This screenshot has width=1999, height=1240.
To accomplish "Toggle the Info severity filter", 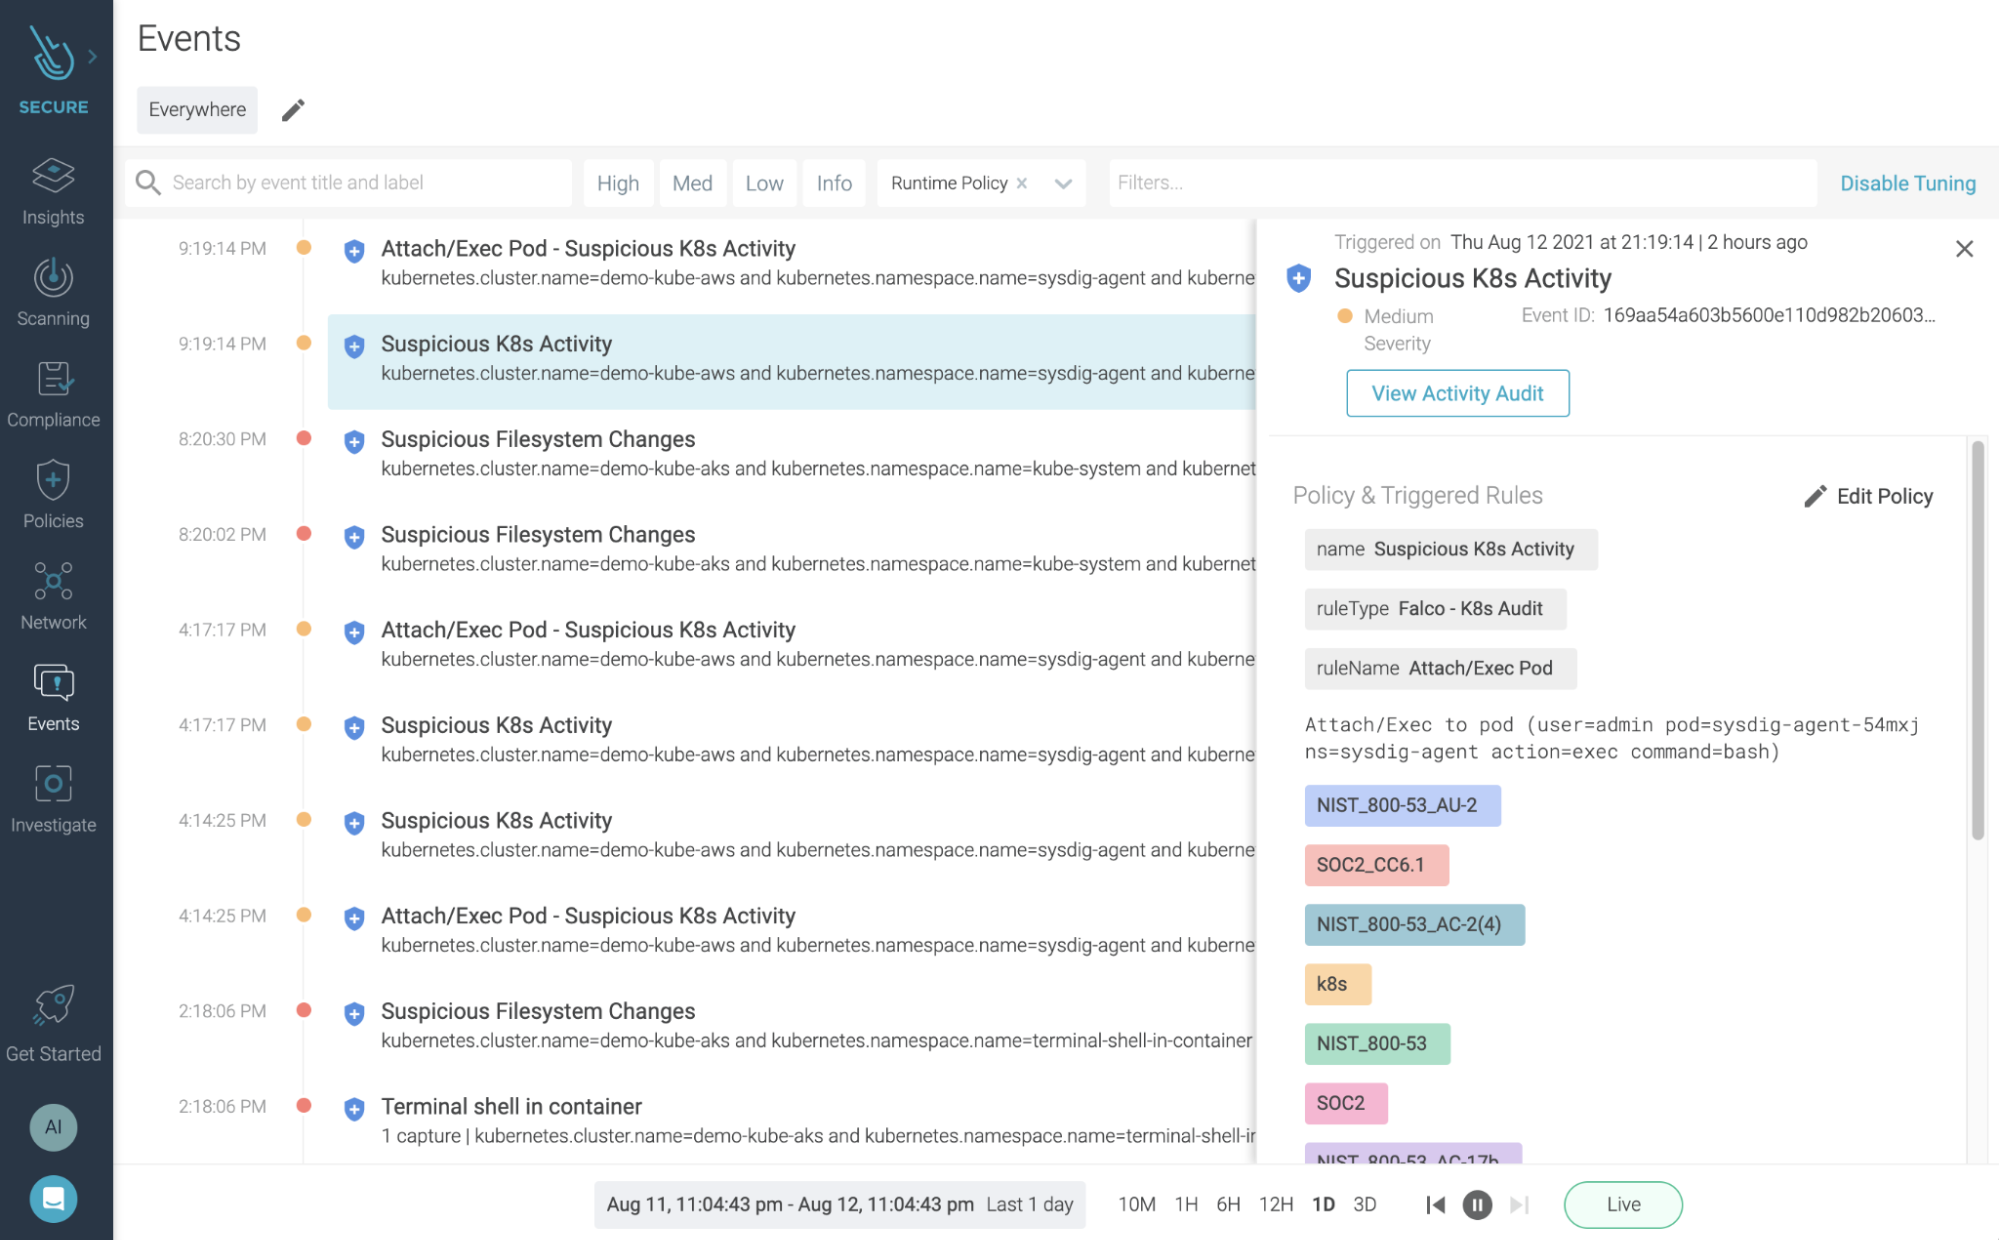I will pos(834,182).
